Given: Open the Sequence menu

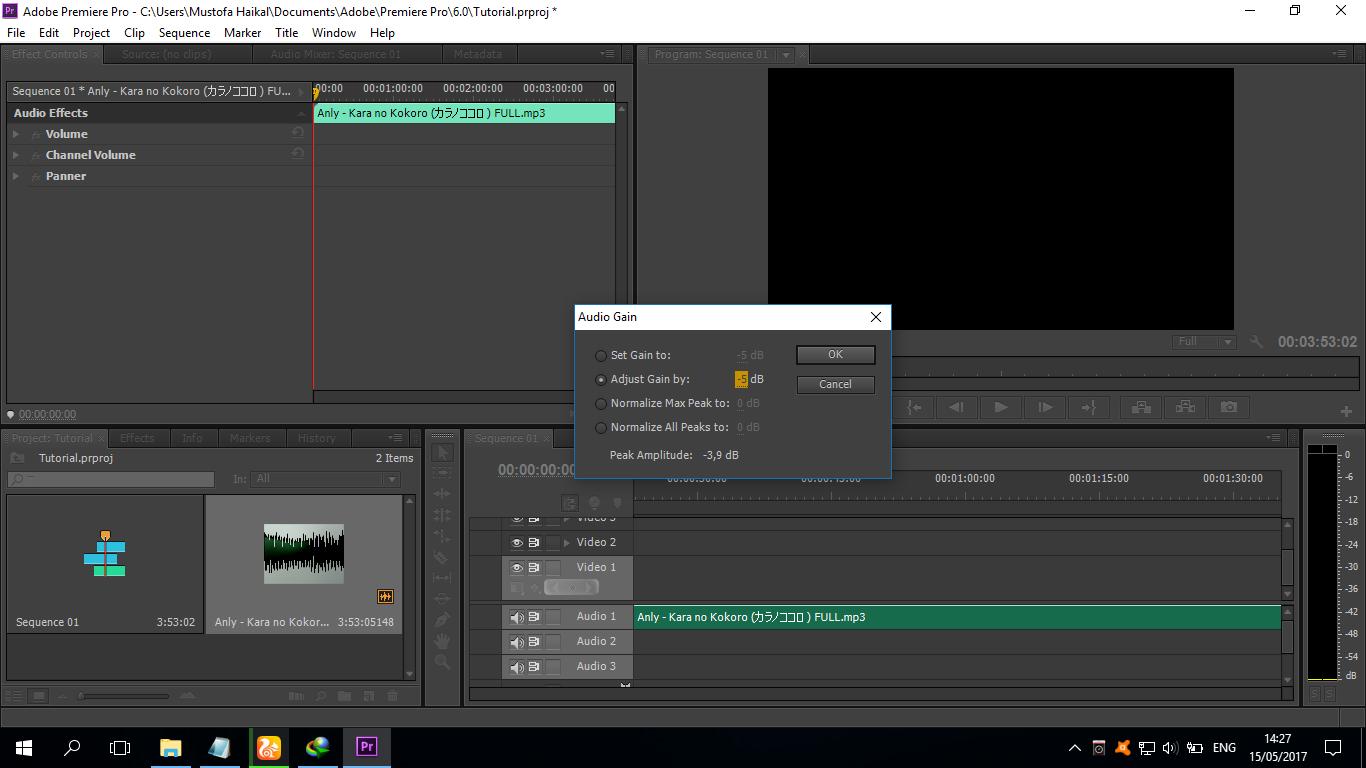Looking at the screenshot, I should click(x=184, y=33).
